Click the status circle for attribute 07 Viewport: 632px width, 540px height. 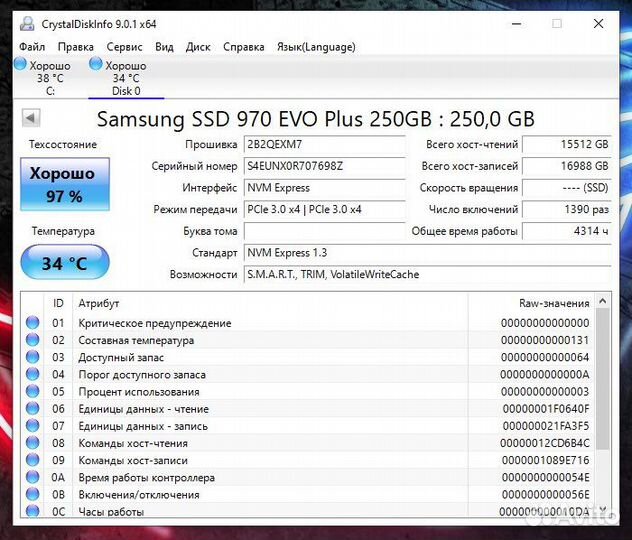tap(33, 425)
